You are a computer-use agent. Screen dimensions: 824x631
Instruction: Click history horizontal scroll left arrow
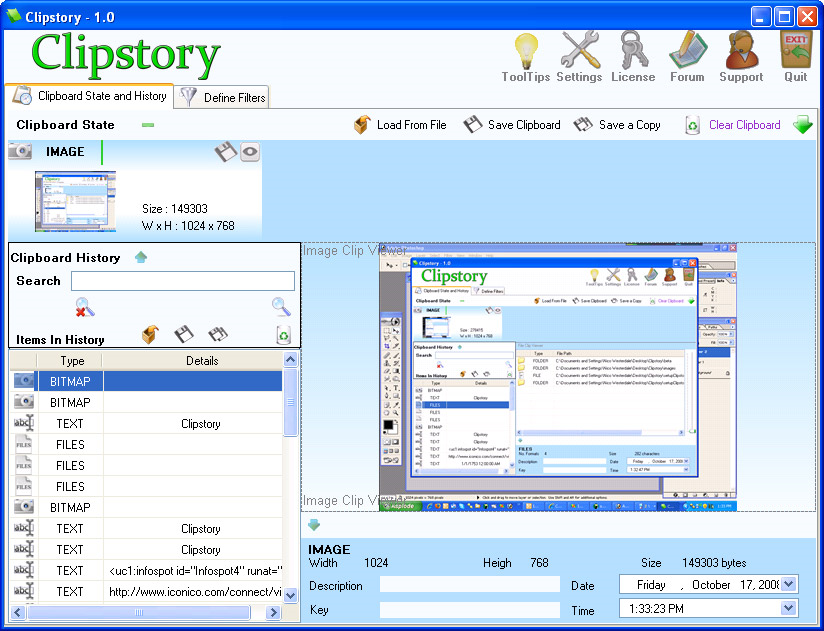(x=18, y=612)
